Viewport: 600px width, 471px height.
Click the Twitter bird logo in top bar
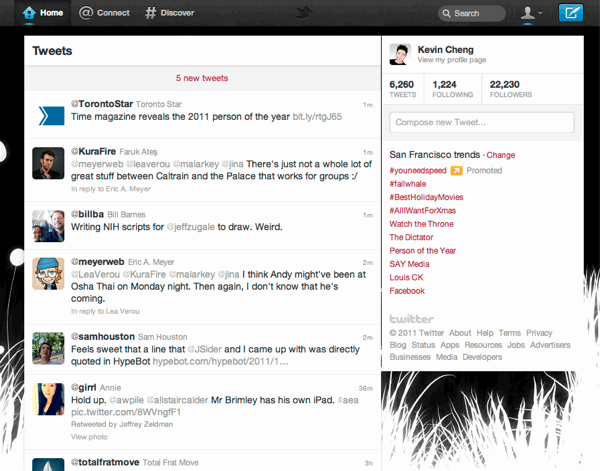point(303,13)
